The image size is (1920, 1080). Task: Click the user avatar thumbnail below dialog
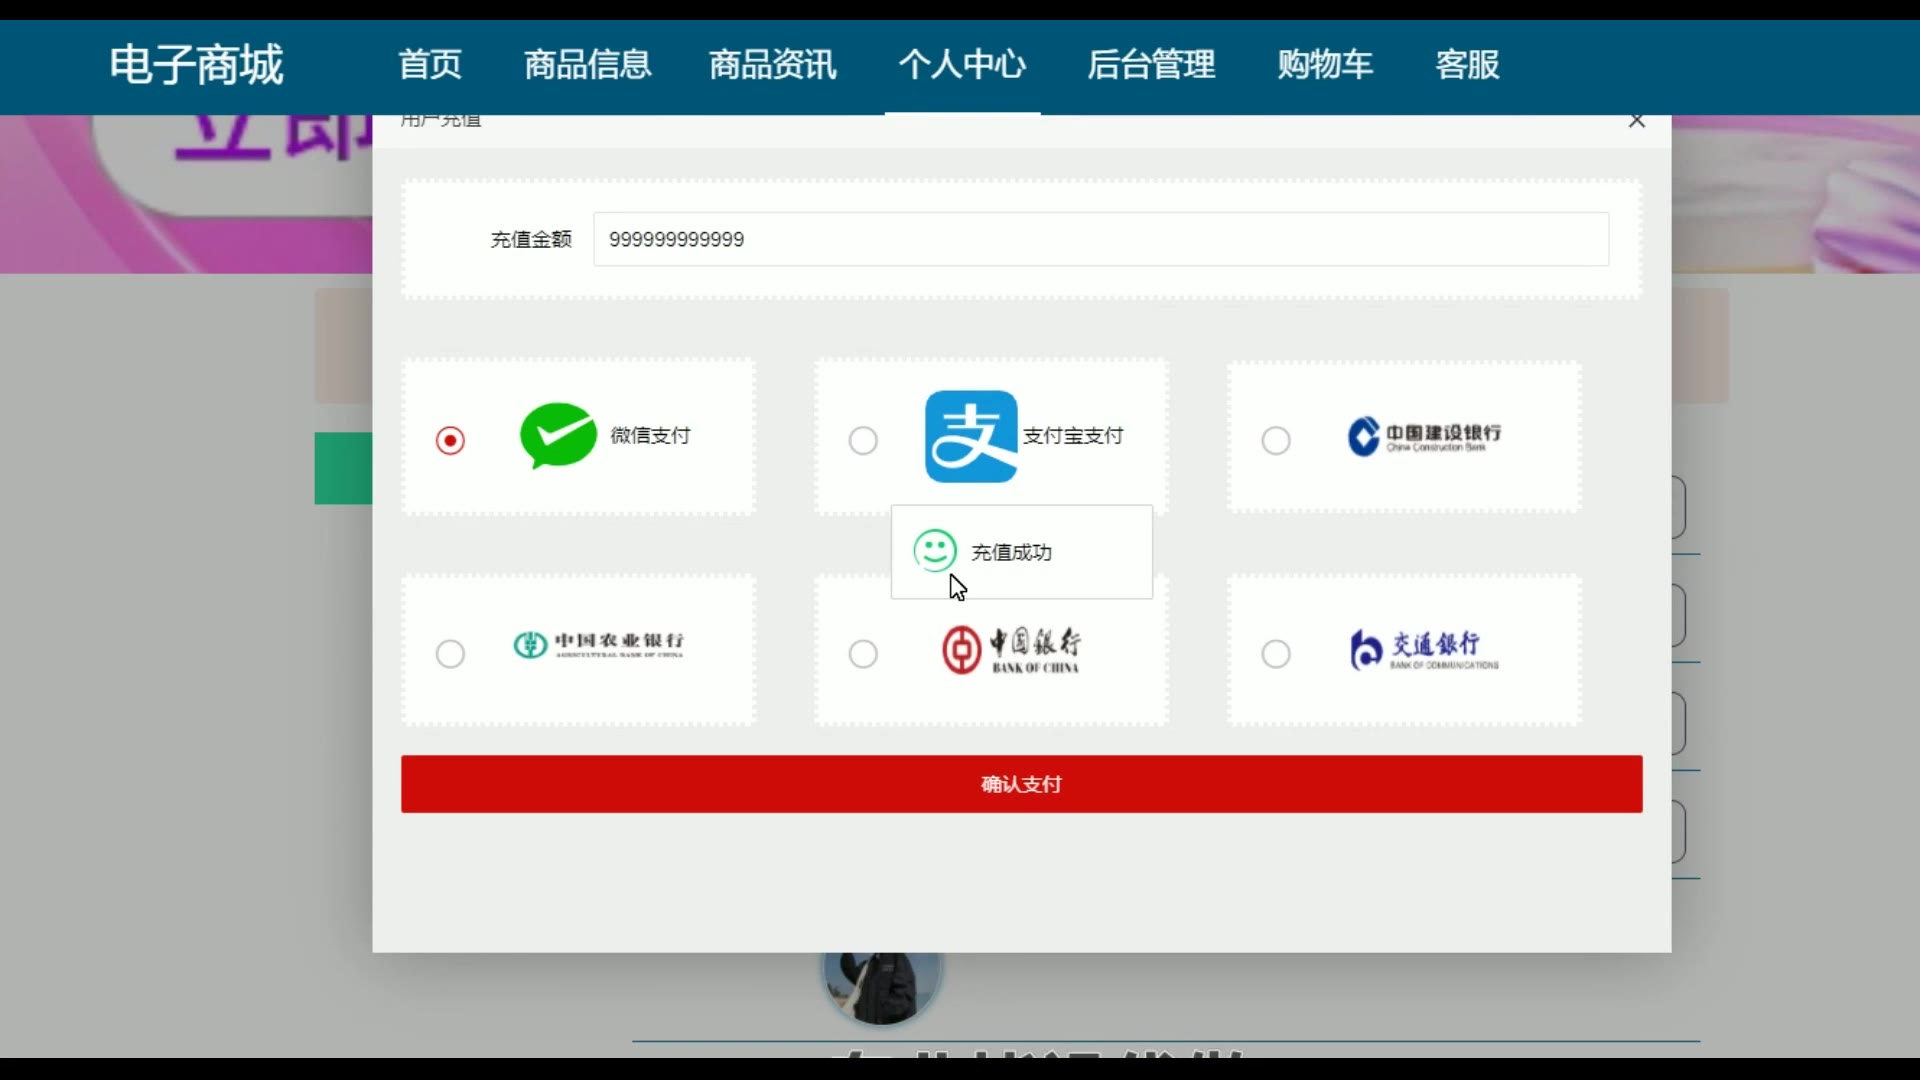[x=881, y=987]
